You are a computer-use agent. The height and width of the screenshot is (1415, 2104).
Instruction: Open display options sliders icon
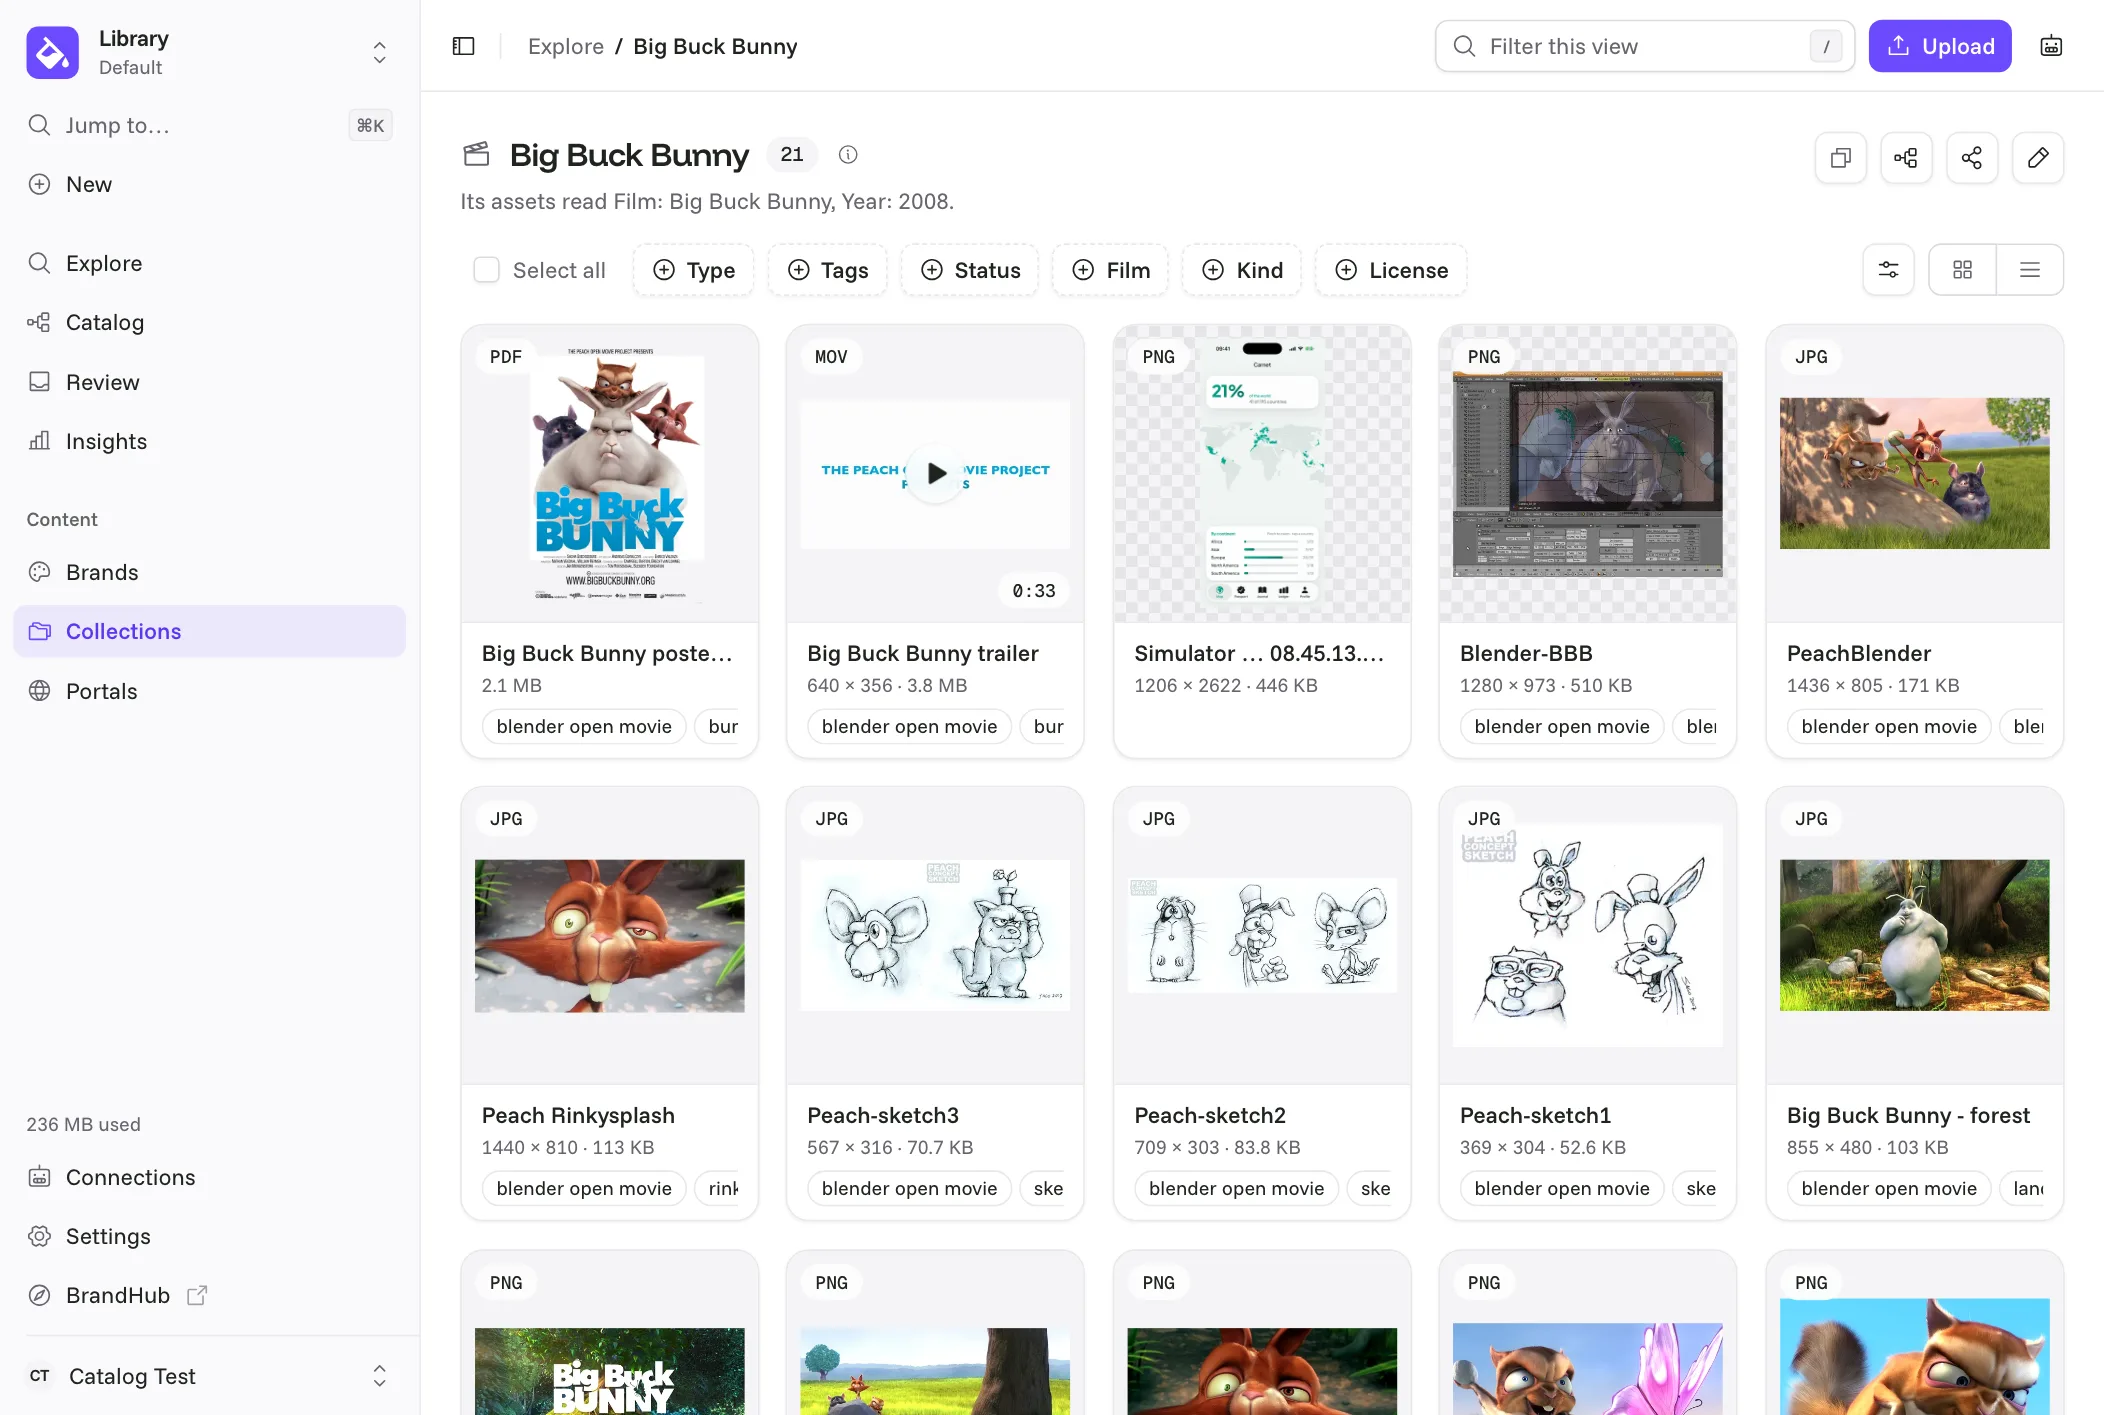[x=1888, y=270]
